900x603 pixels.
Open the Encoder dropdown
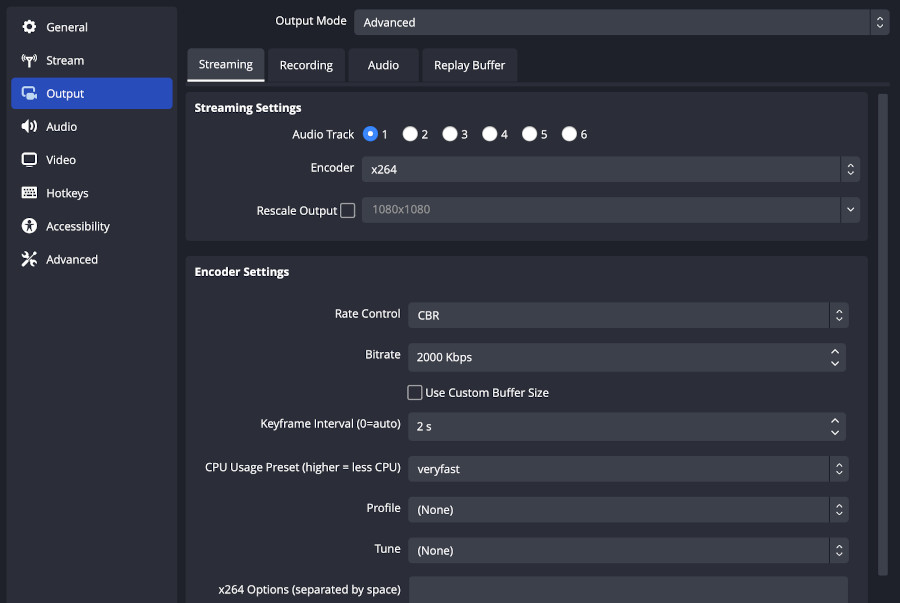(611, 169)
